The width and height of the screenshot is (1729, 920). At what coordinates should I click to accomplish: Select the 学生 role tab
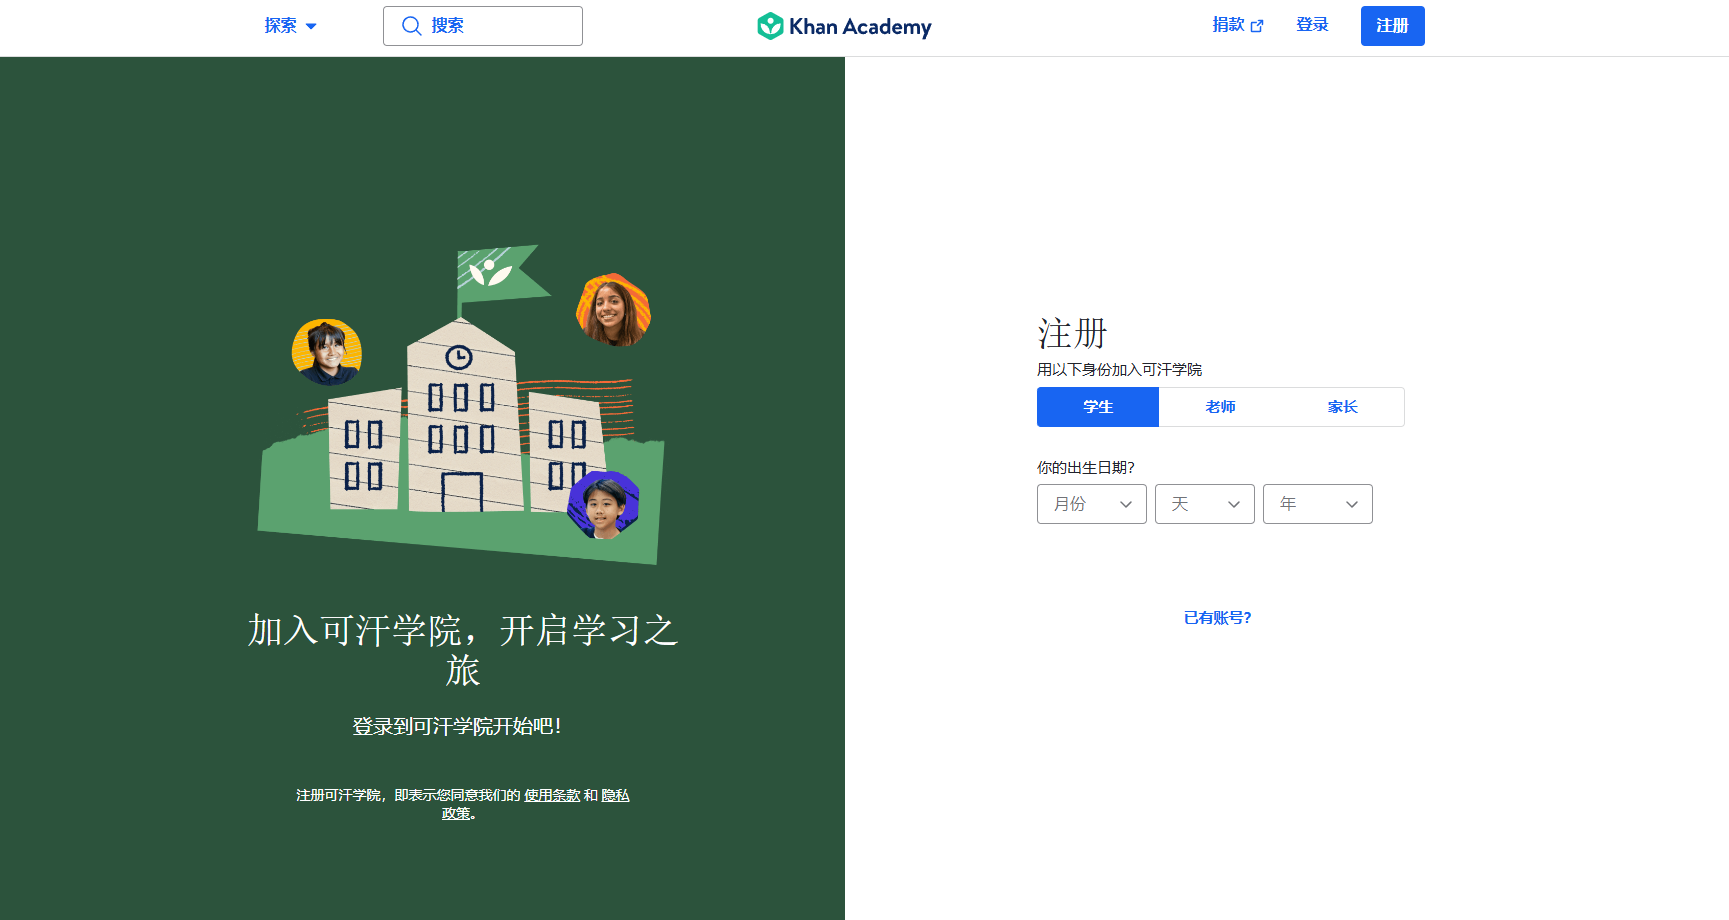[x=1098, y=407]
